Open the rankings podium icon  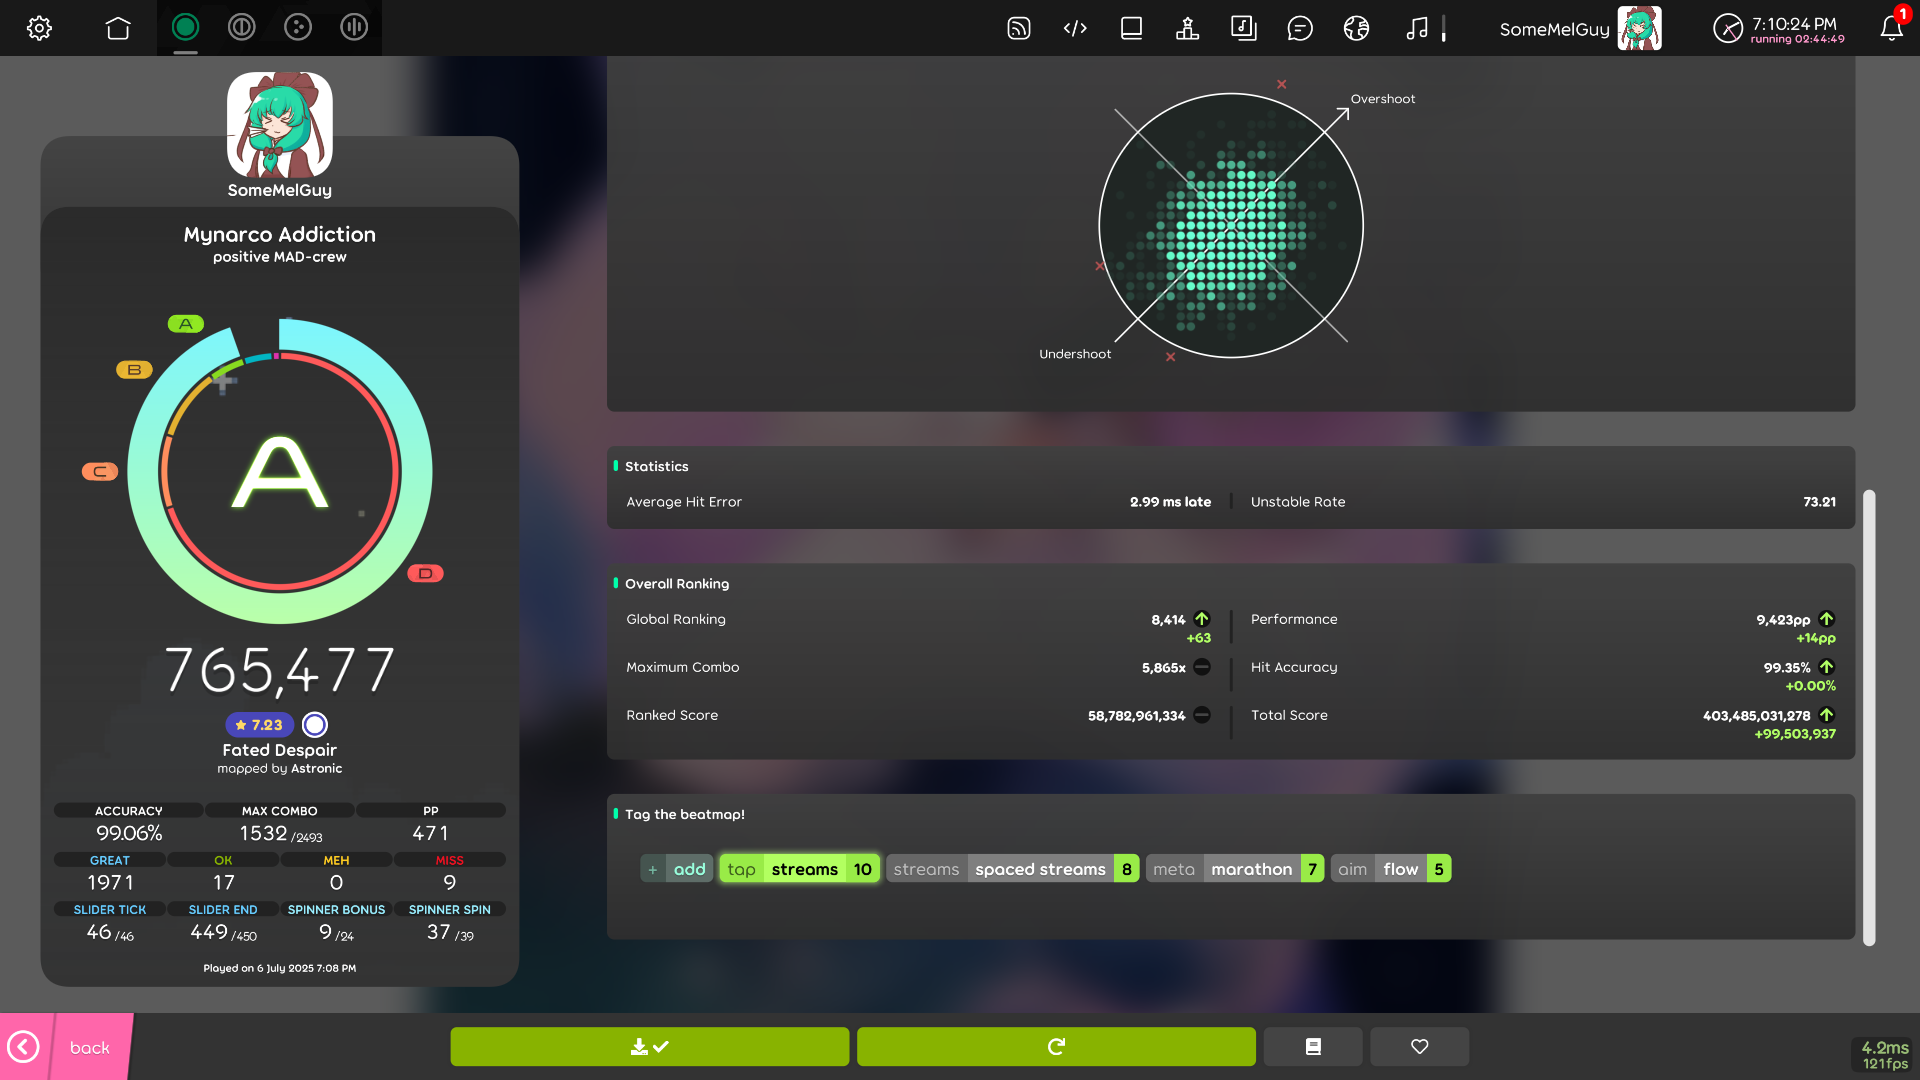coord(1187,28)
